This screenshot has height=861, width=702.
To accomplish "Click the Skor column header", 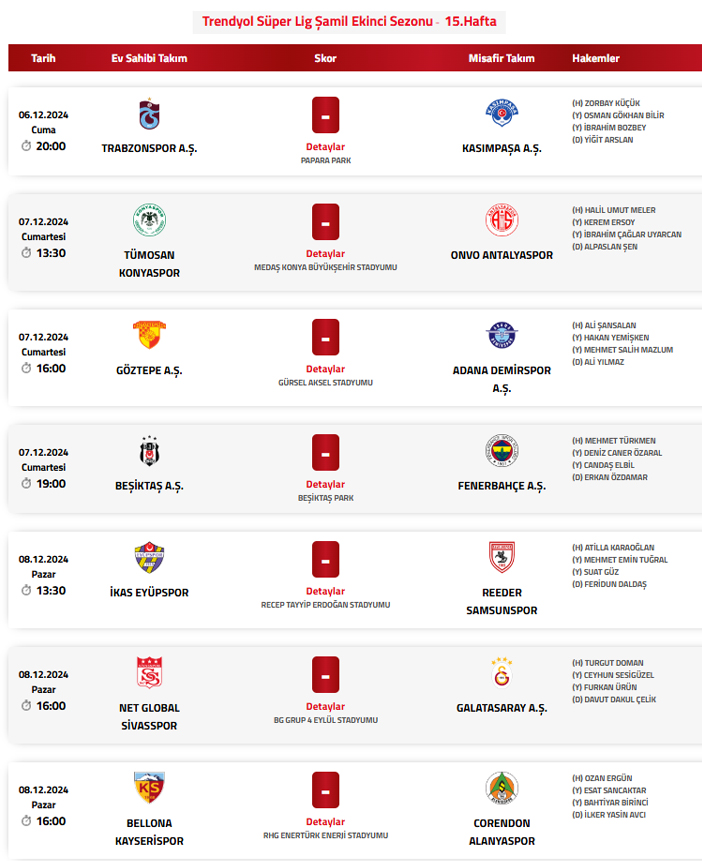I will click(x=325, y=58).
